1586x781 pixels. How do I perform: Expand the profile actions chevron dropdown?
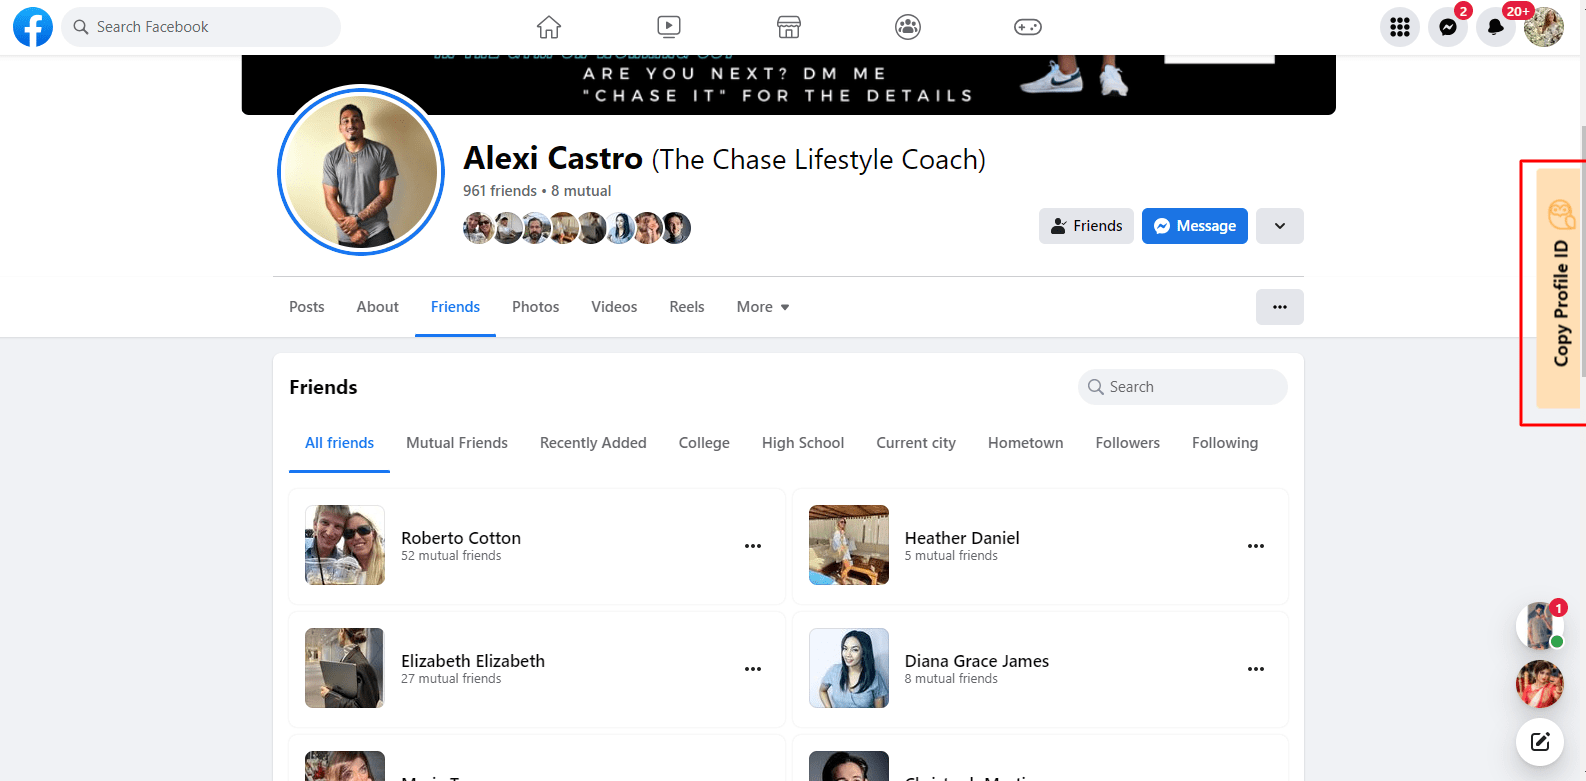(1280, 226)
